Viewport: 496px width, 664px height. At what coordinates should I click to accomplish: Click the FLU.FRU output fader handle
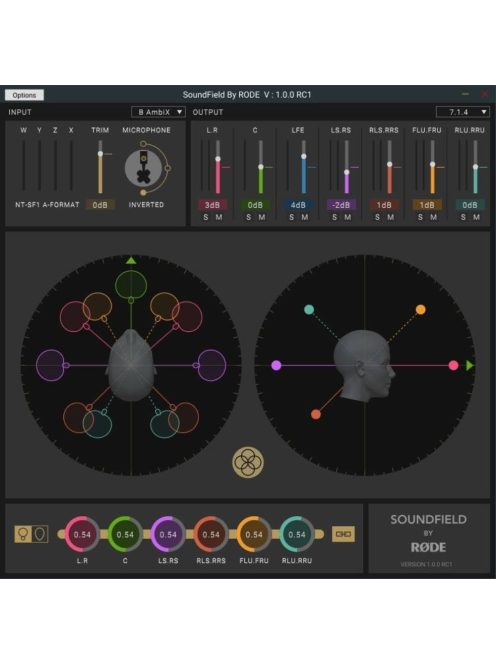(x=432, y=164)
